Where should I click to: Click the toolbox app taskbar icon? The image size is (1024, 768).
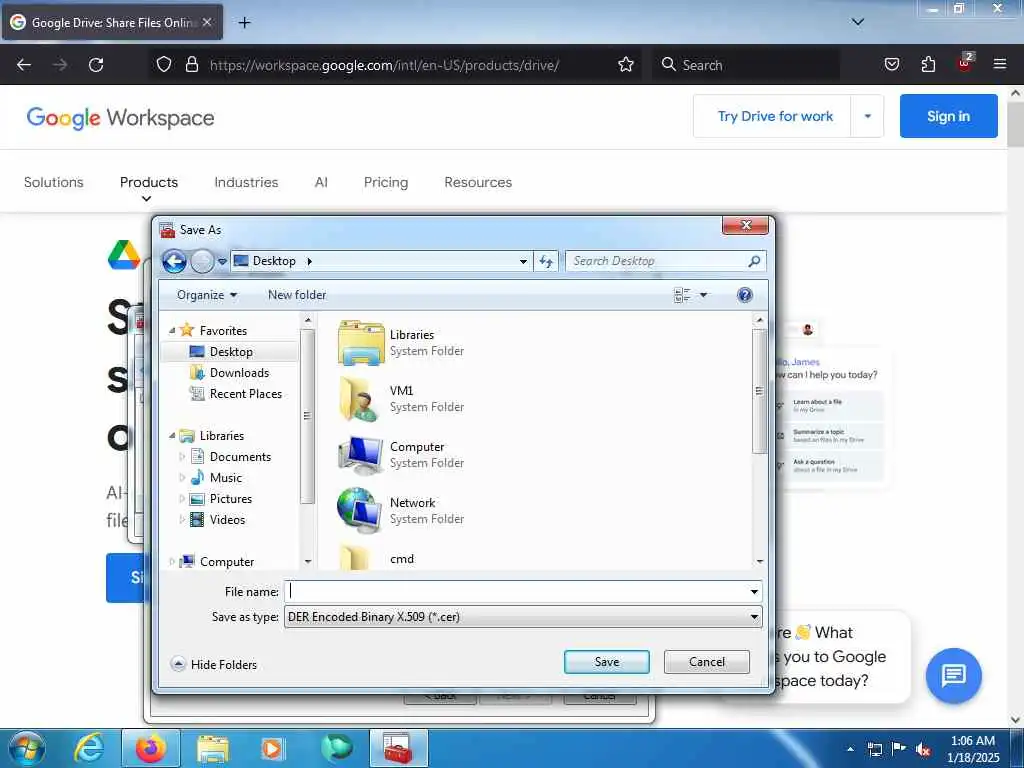tap(398, 748)
